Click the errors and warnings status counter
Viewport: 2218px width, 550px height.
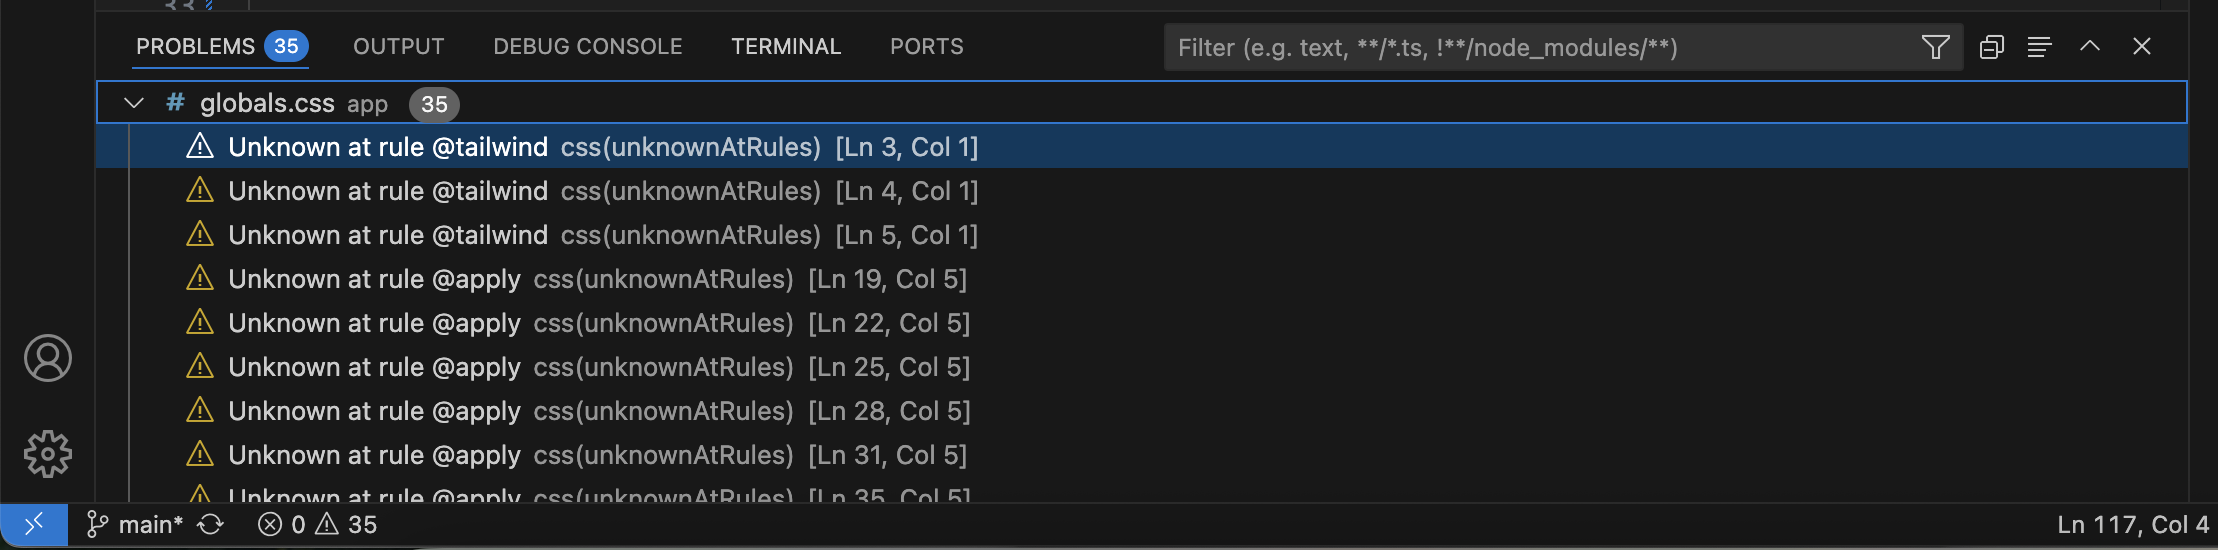[x=317, y=524]
